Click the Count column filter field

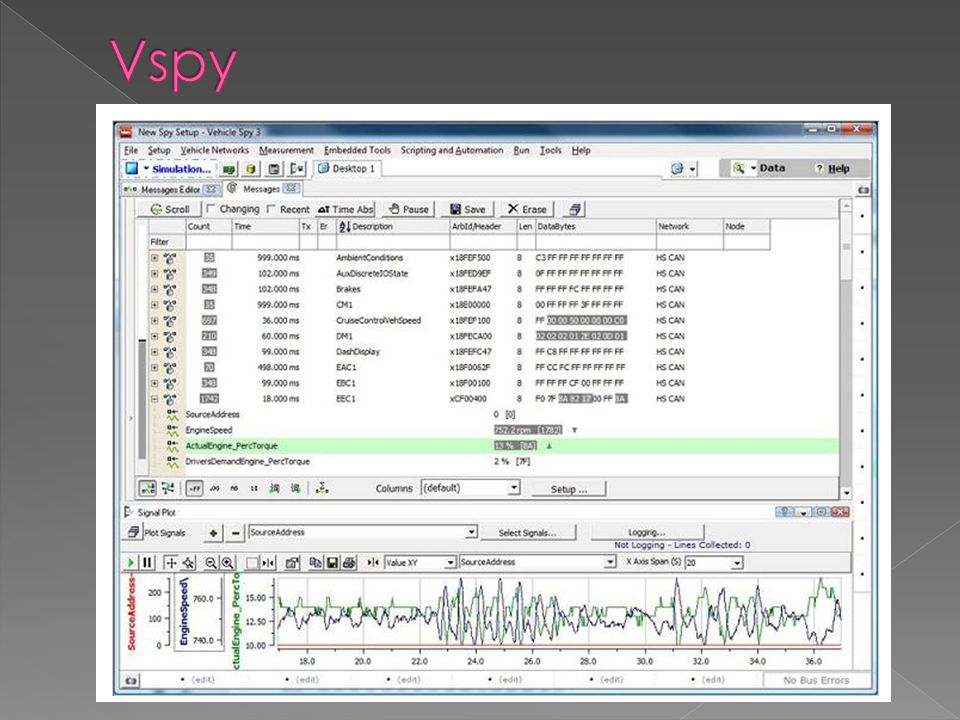pos(209,242)
